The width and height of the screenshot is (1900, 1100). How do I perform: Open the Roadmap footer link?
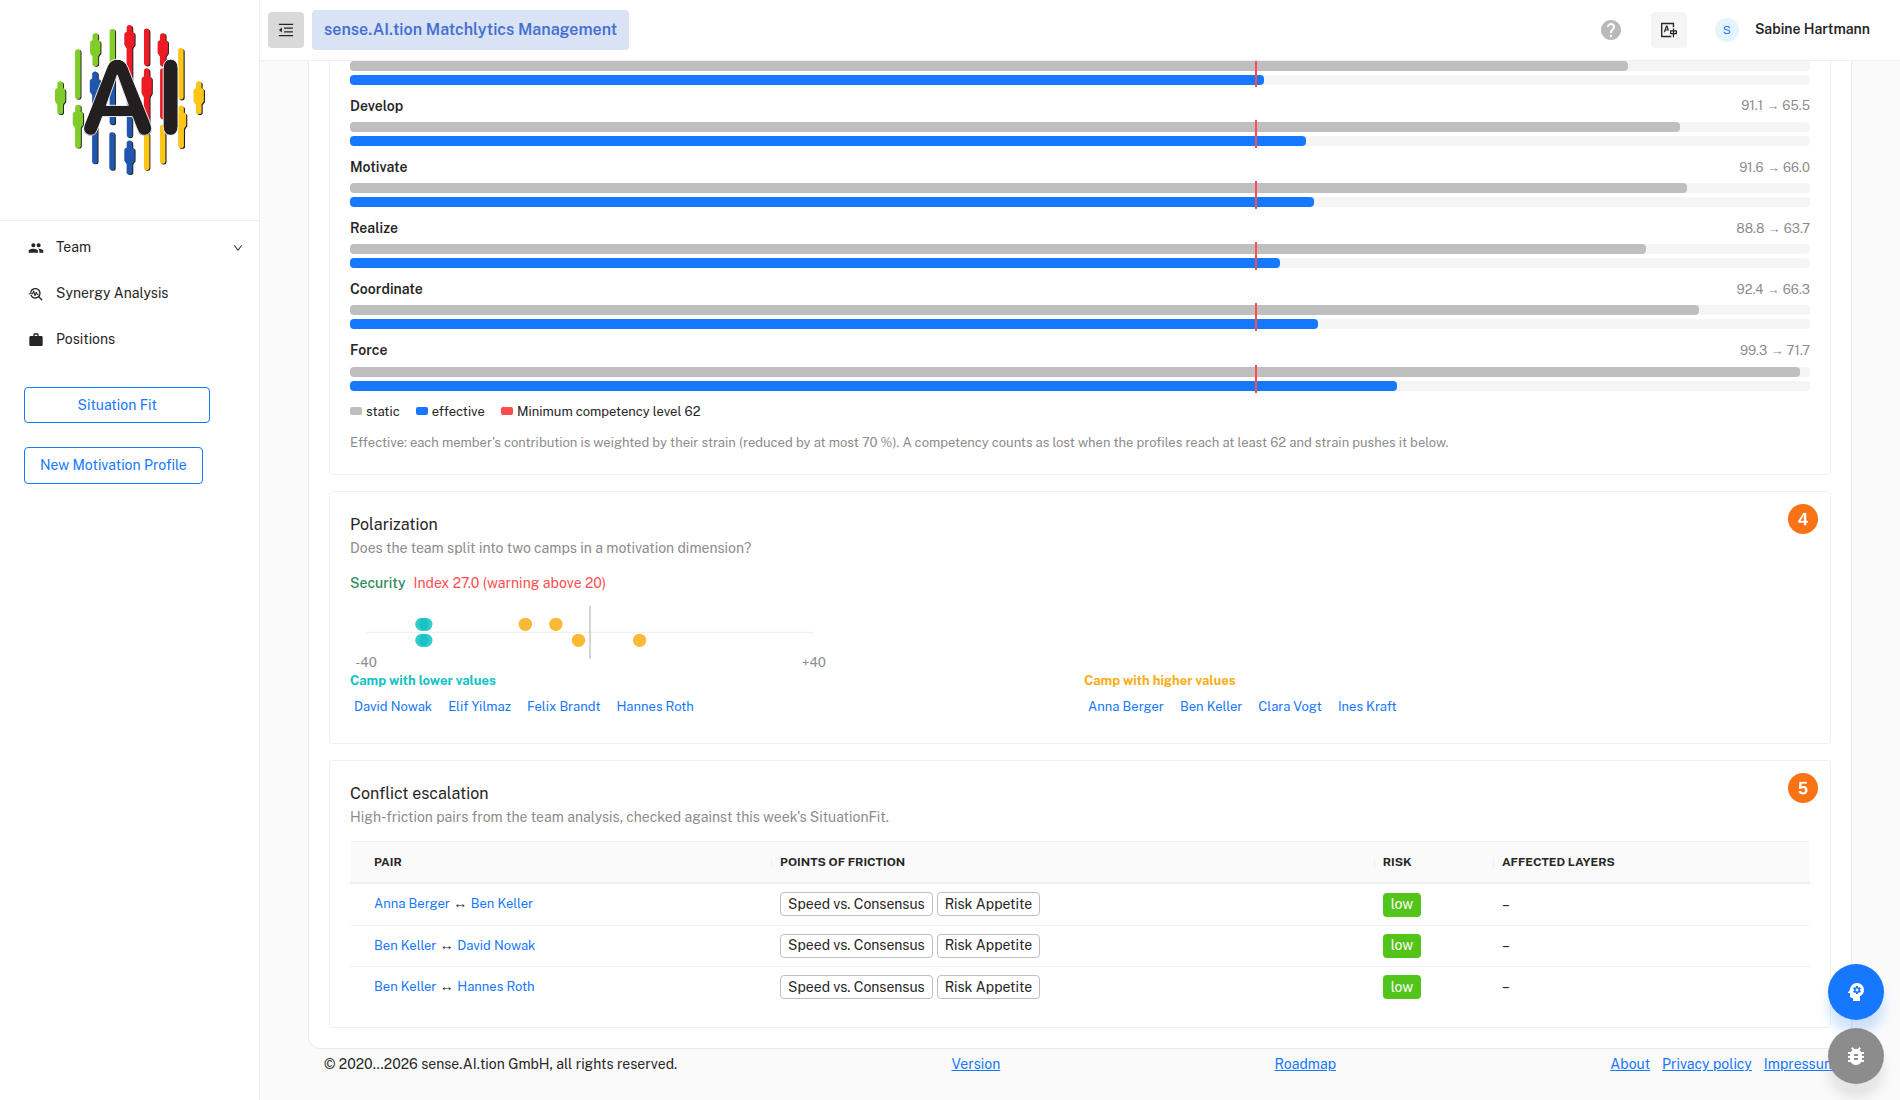1305,1064
